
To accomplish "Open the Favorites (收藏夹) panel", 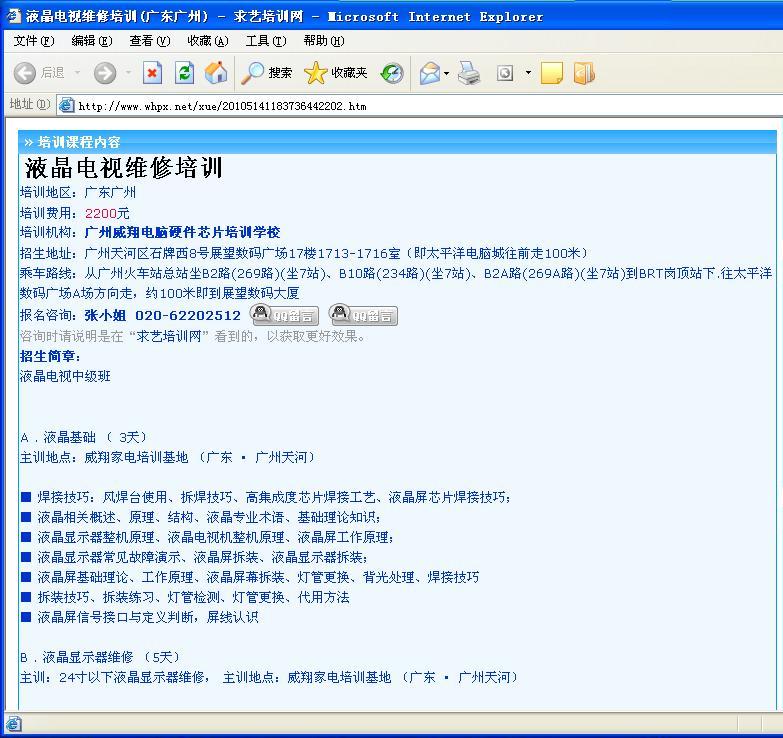I will pyautogui.click(x=336, y=73).
